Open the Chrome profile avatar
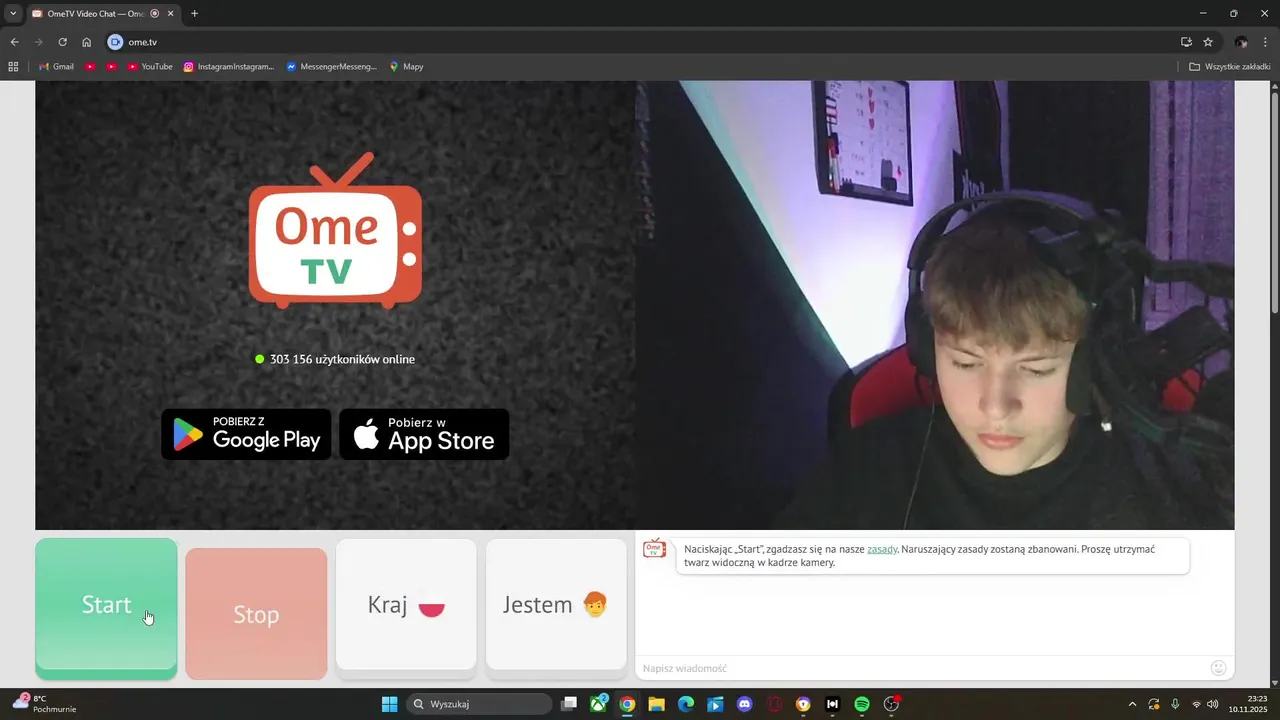1280x720 pixels. [x=1241, y=42]
